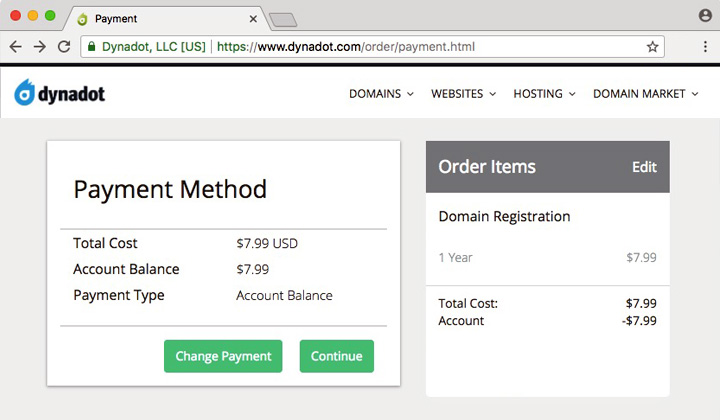The height and width of the screenshot is (420, 720).
Task: Reload the payment page
Action: tap(64, 46)
